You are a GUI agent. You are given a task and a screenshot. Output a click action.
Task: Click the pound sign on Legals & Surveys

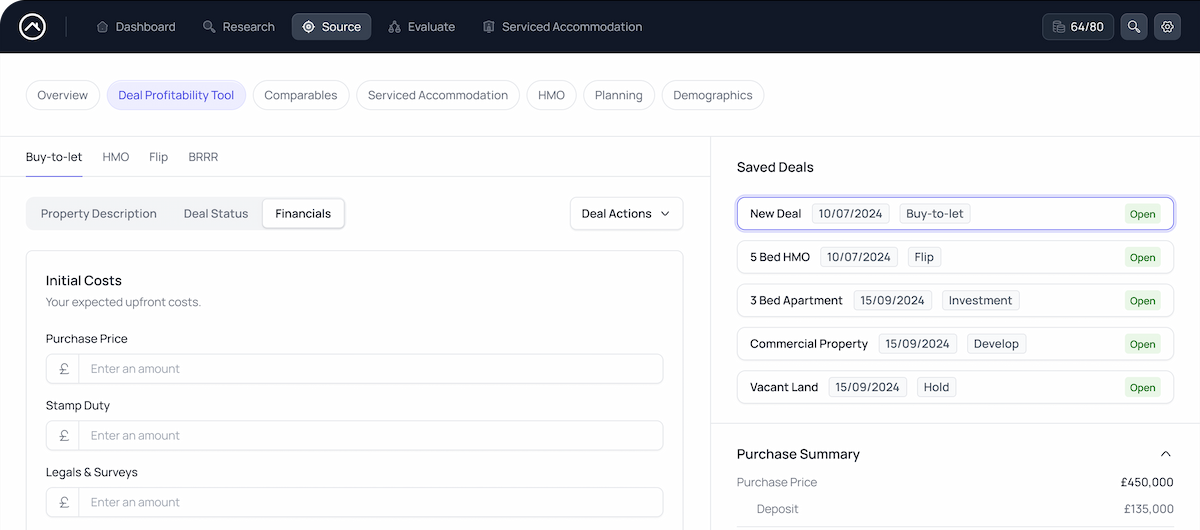tap(63, 502)
